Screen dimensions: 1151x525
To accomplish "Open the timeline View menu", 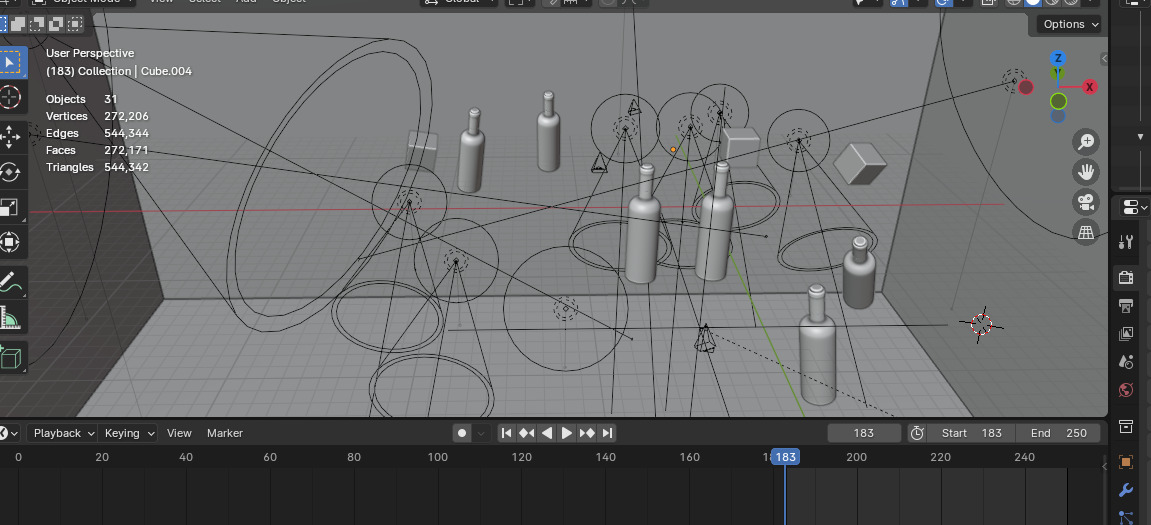I will pos(179,433).
